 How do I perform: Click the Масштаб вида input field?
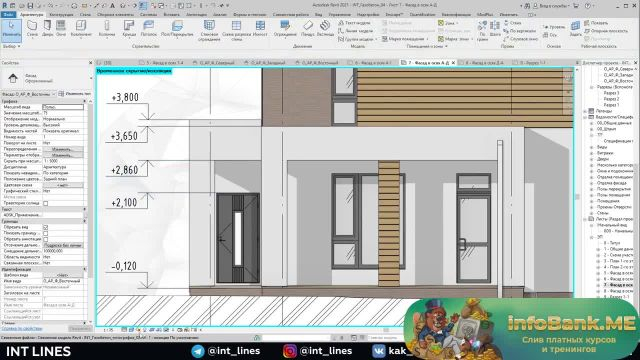(63, 107)
